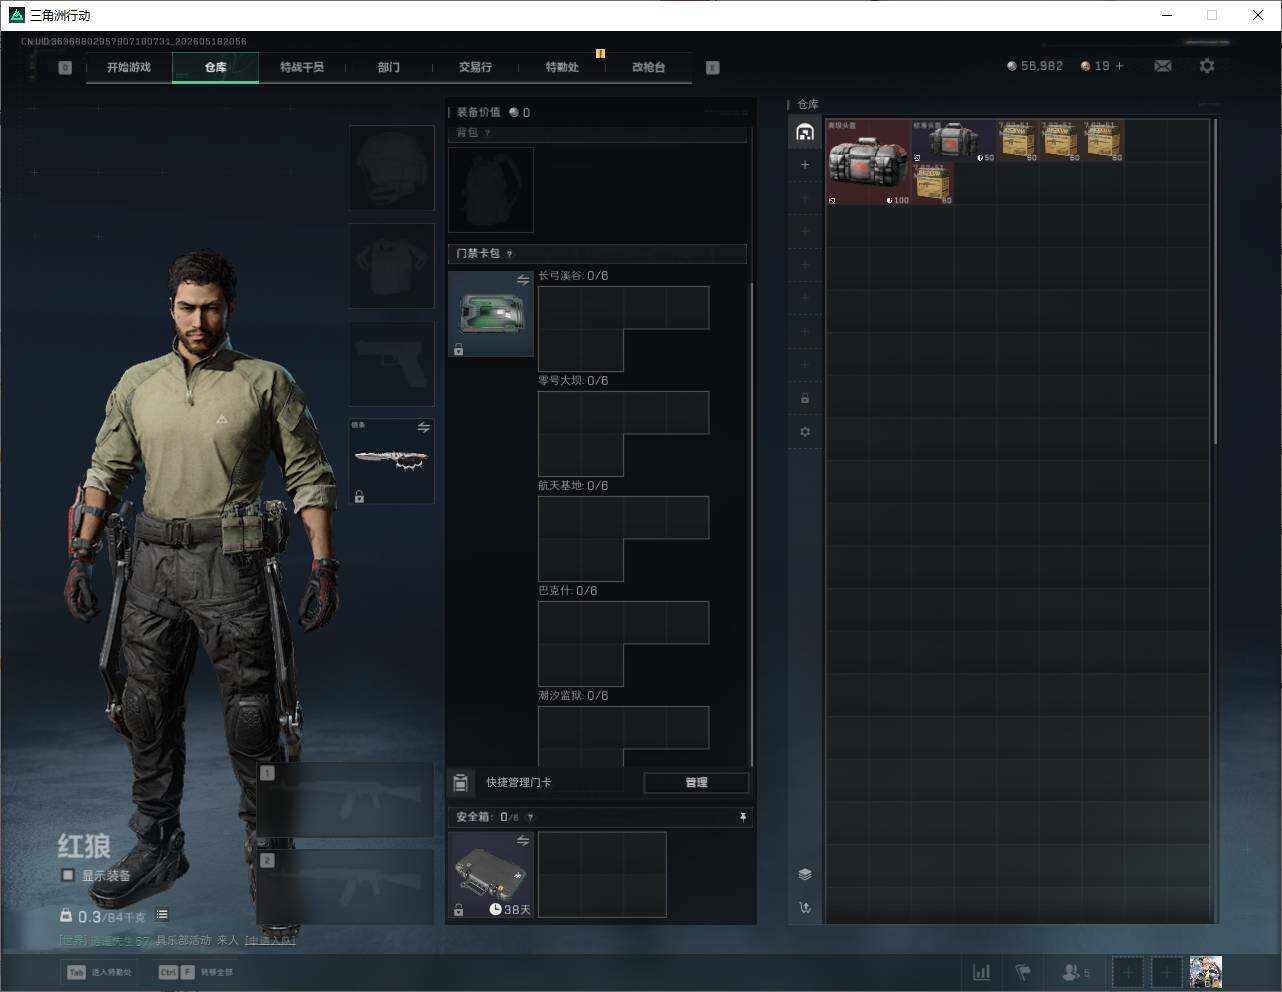Viewport: 1282px width, 992px height.
Task: Click the quick keycard management clipboard icon
Action: (461, 782)
